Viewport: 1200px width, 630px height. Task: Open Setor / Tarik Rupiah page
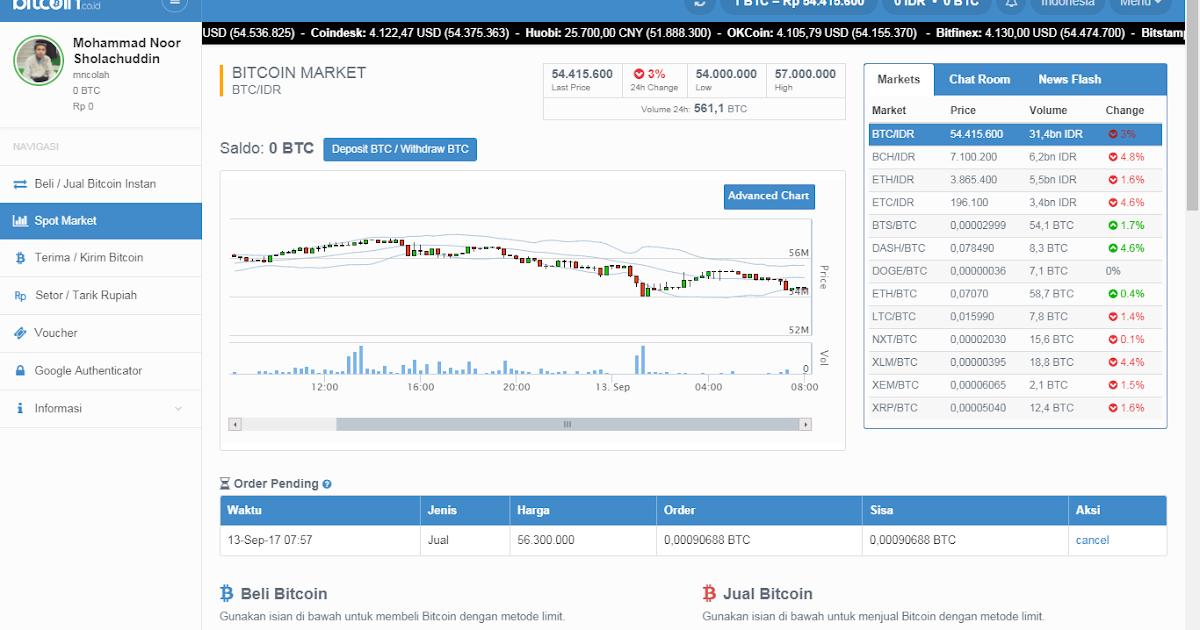click(x=100, y=295)
